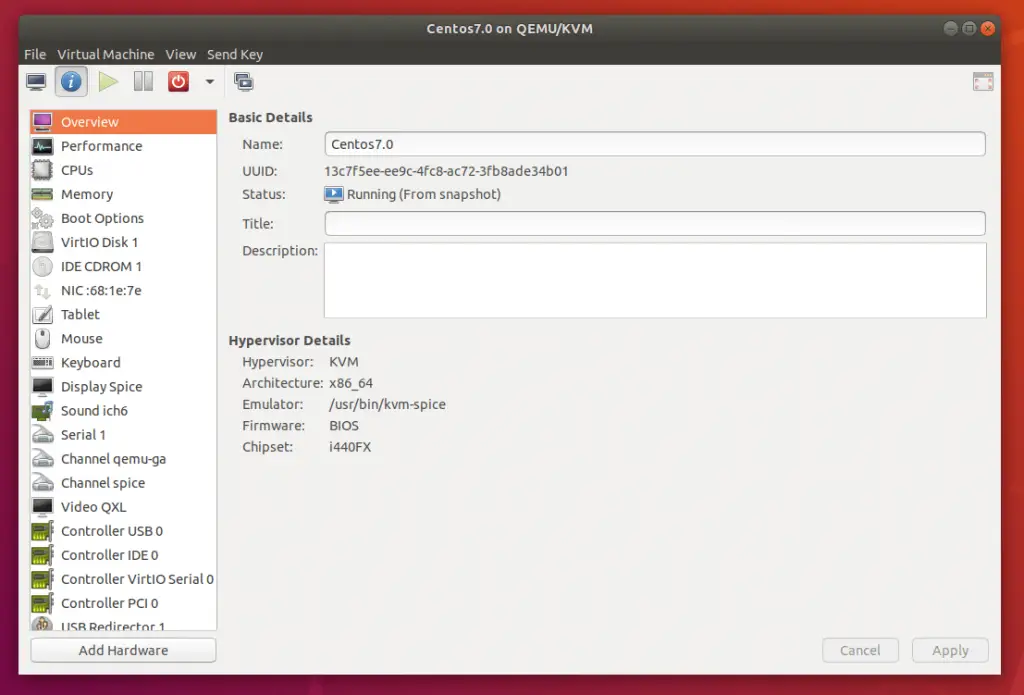Click the BIOS firmware value
The height and width of the screenshot is (695, 1024).
(344, 426)
